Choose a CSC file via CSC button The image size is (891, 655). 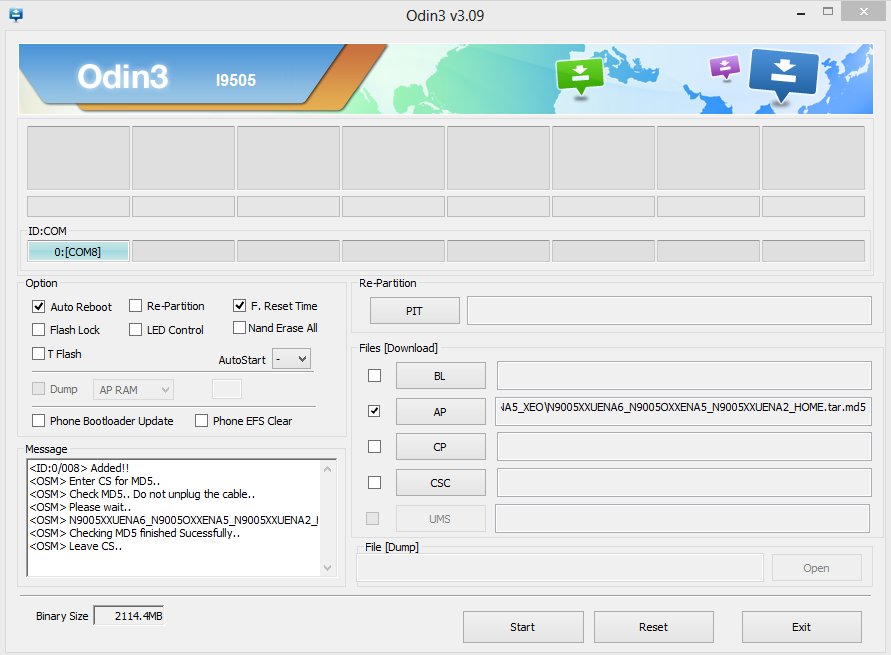[x=440, y=483]
